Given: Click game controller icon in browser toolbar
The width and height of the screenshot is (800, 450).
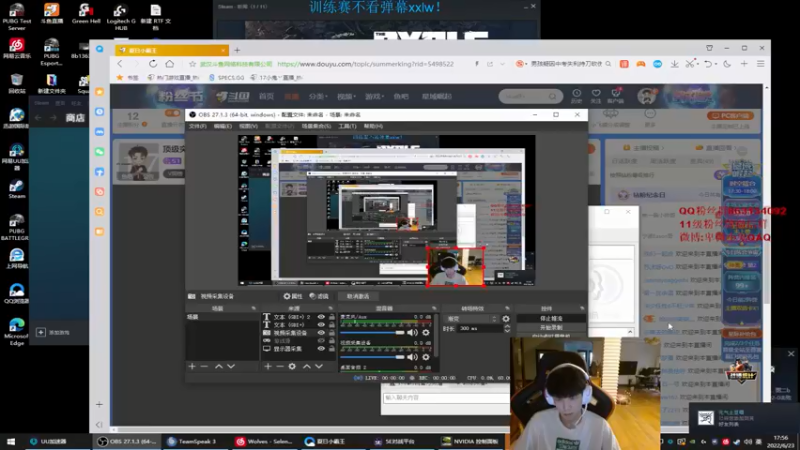Looking at the screenshot, I should [x=641, y=64].
